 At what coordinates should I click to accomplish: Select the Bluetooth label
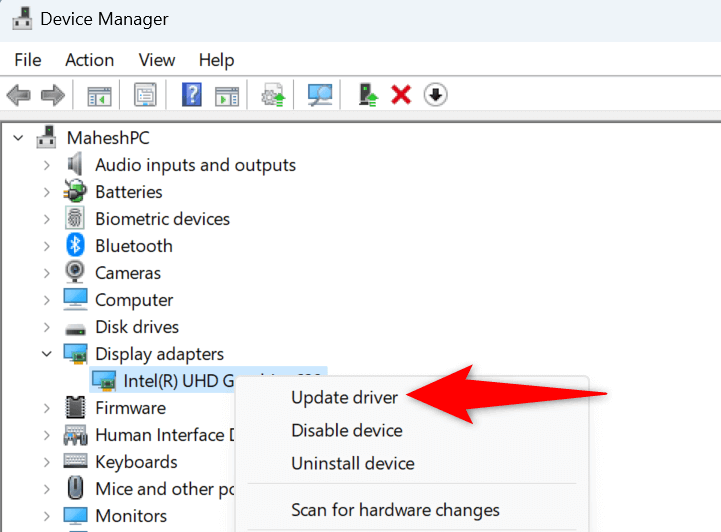(134, 246)
